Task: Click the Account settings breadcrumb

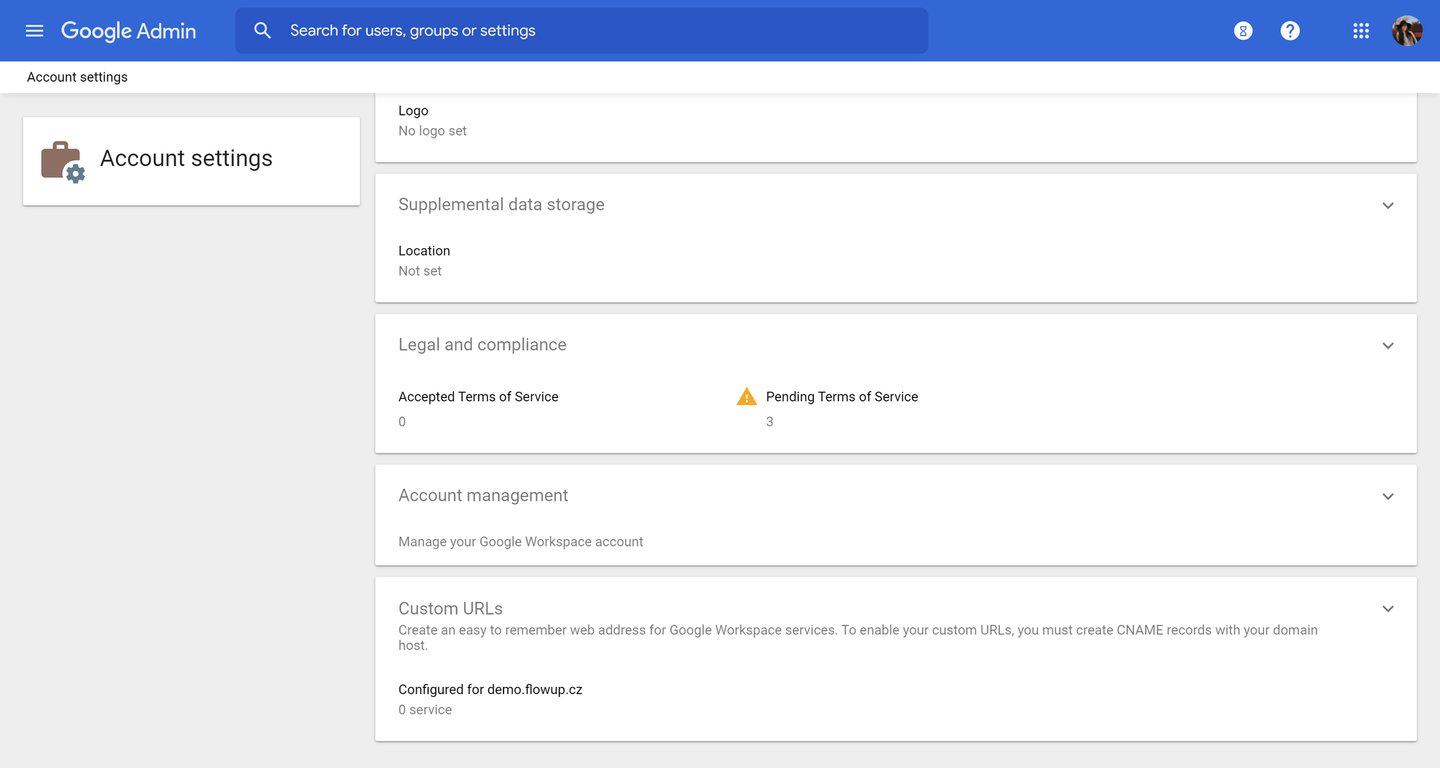Action: click(77, 77)
